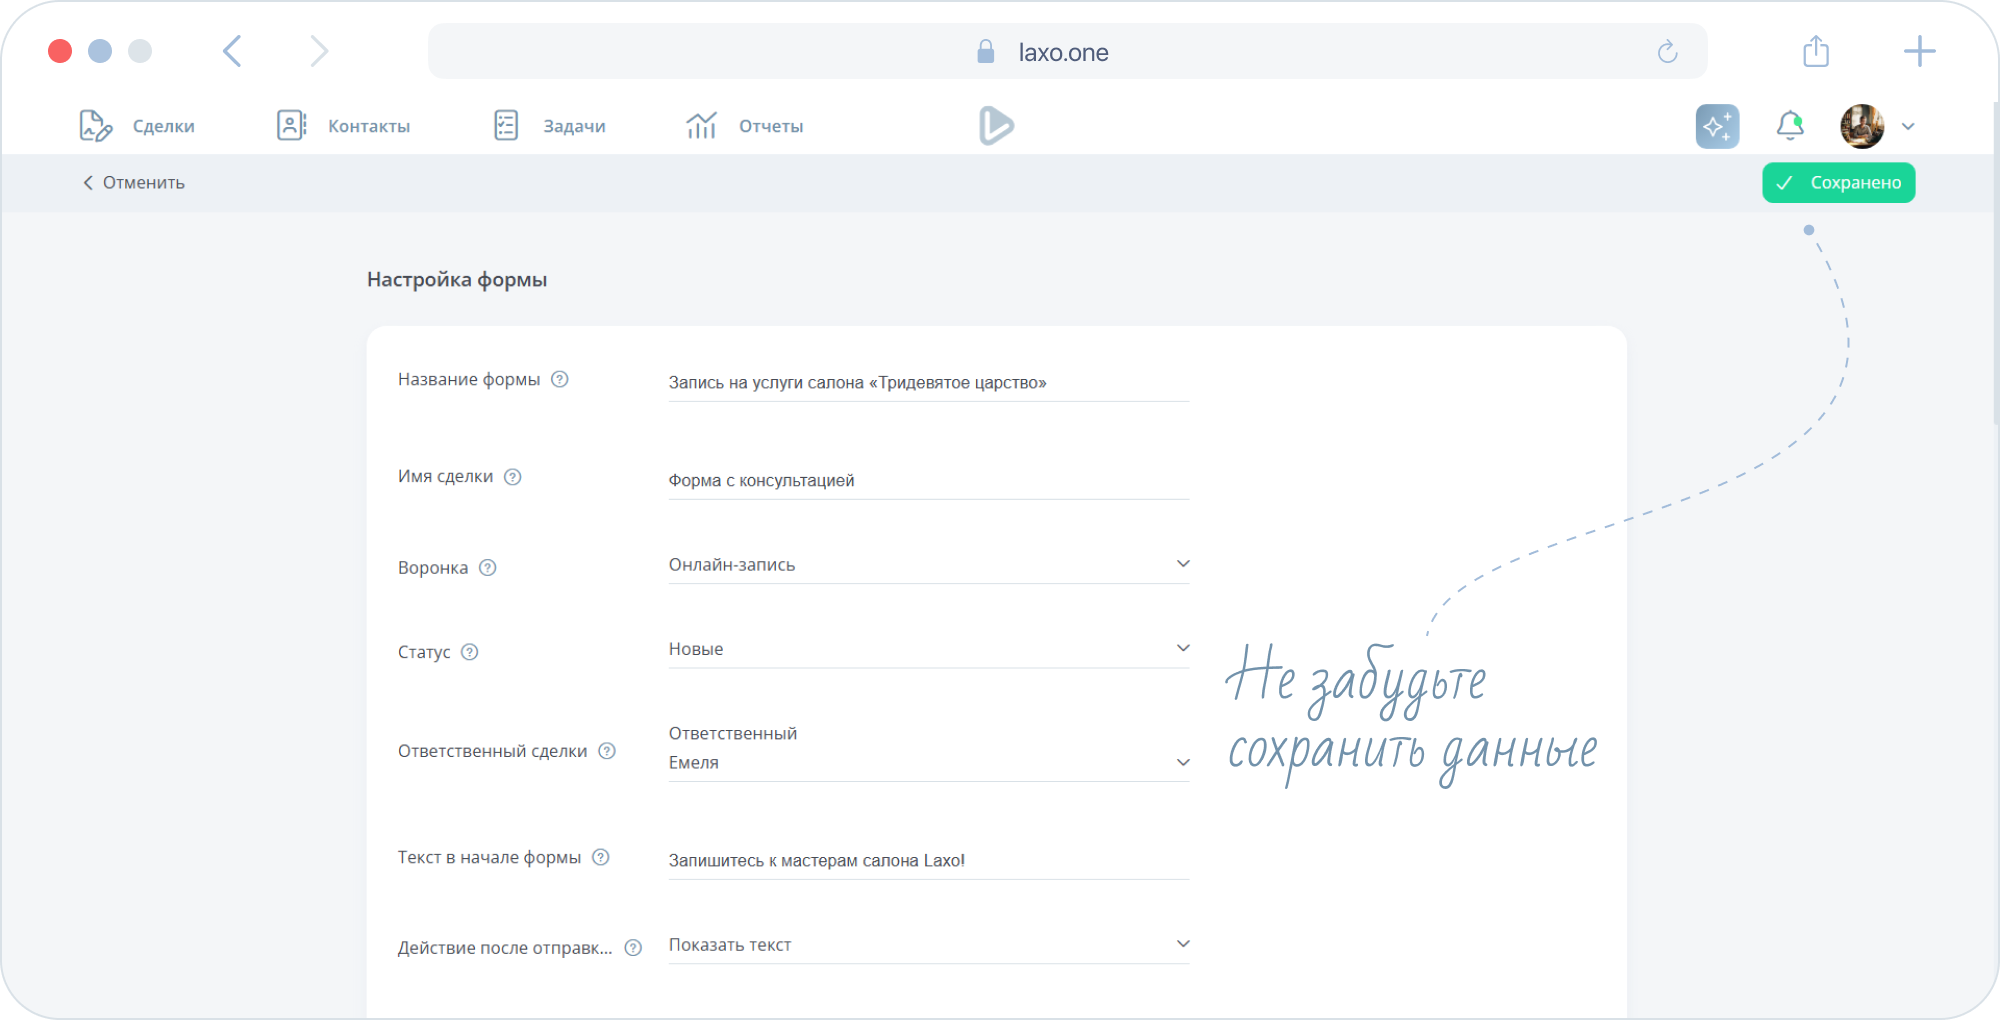Image resolution: width=2000 pixels, height=1020 pixels.
Task: Click the help icon beside Ответственный сделки
Action: (607, 751)
